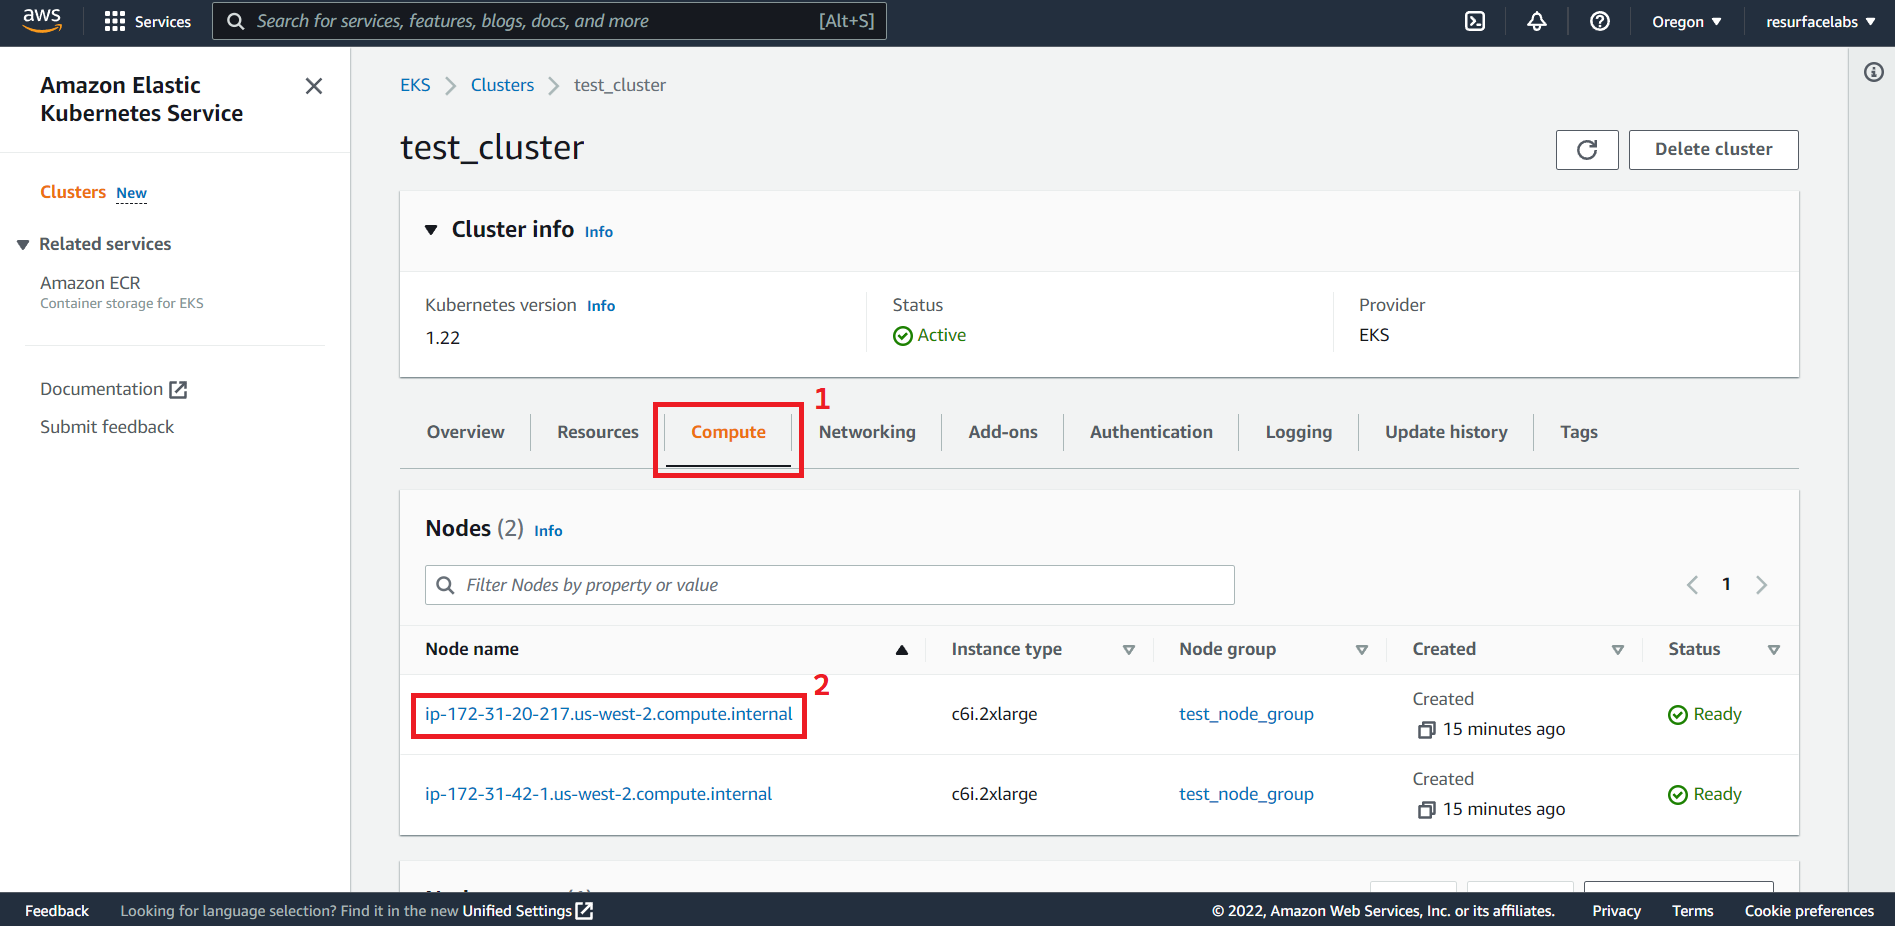Go to Clusters breadcrumb link
Image resolution: width=1895 pixels, height=926 pixels.
pos(502,85)
